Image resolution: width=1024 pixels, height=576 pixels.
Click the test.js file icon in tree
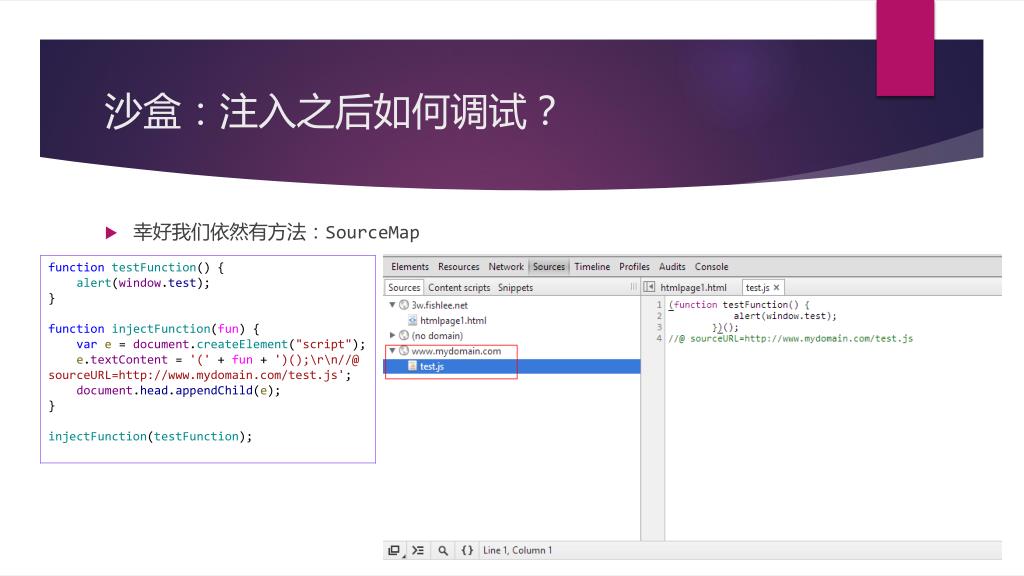[412, 366]
